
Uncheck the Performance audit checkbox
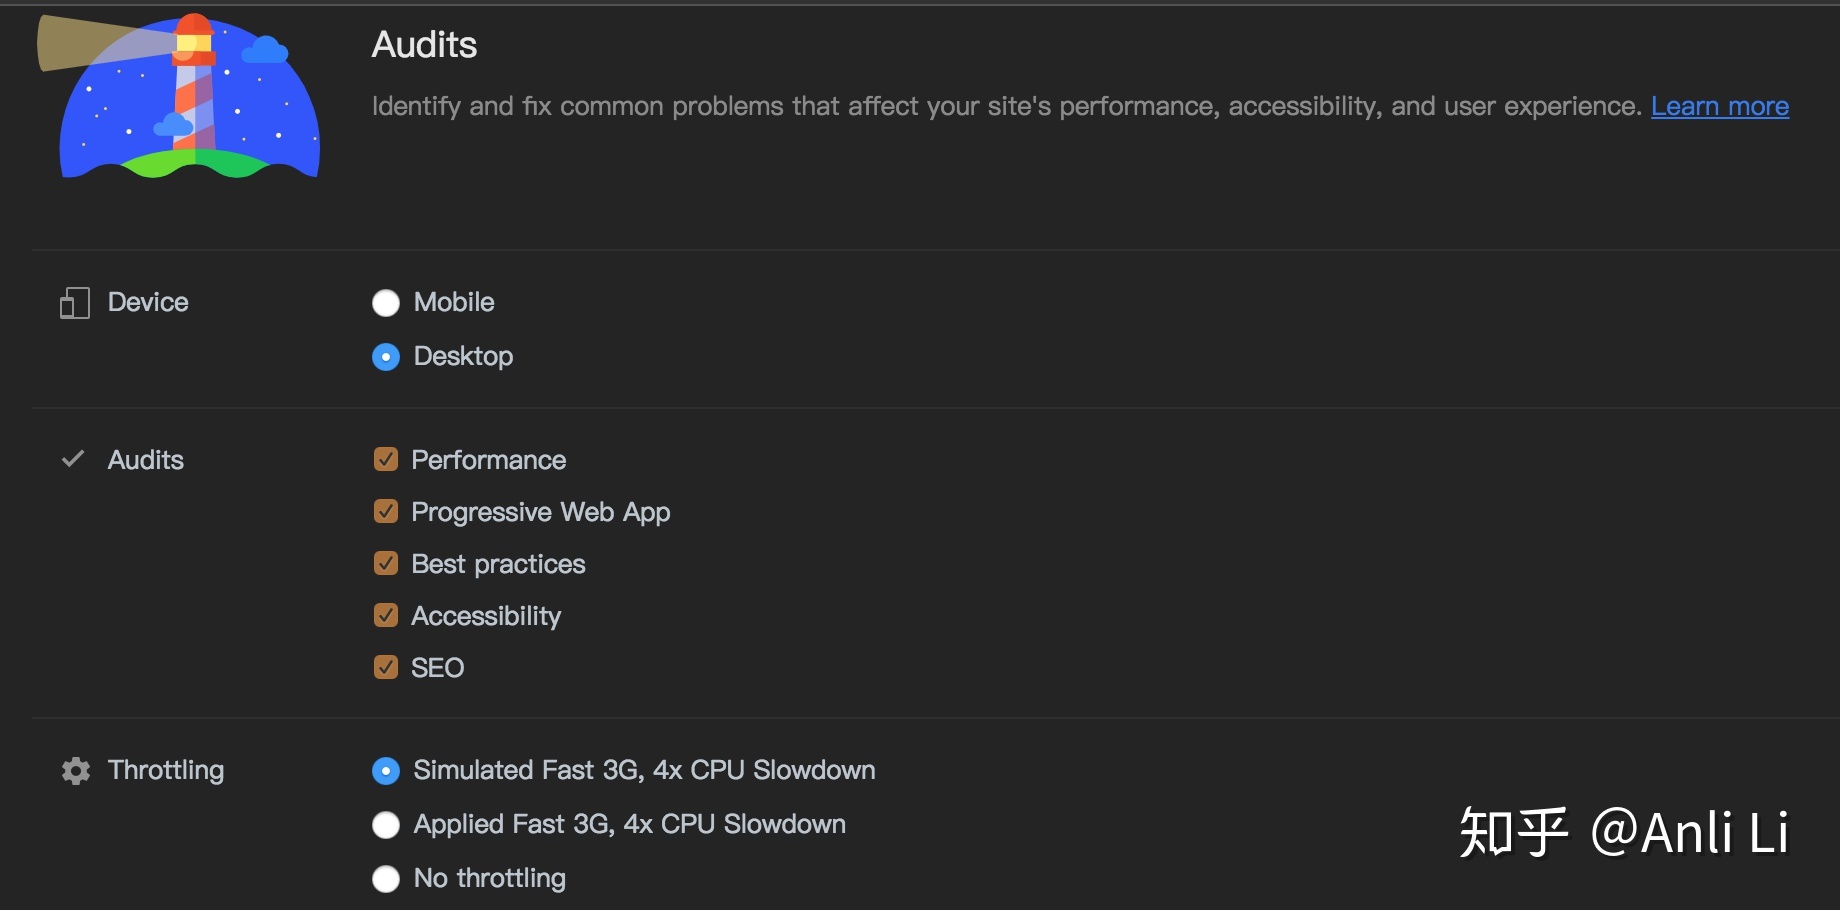point(386,459)
